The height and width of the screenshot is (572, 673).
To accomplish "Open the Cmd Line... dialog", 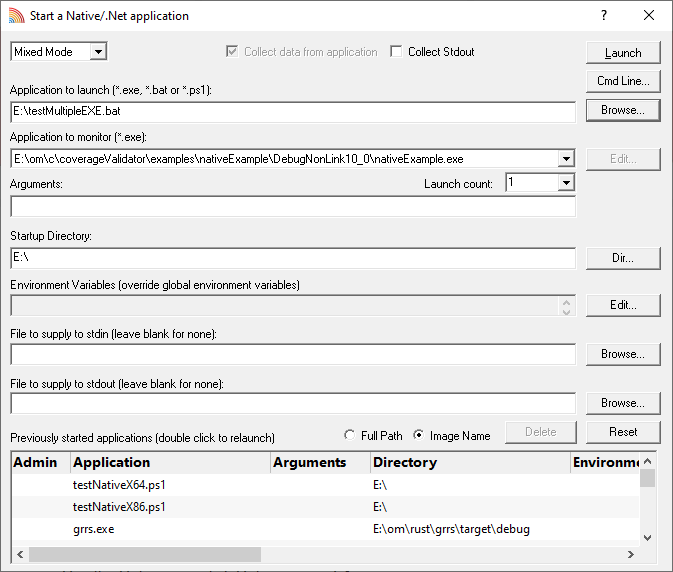I will click(x=623, y=81).
